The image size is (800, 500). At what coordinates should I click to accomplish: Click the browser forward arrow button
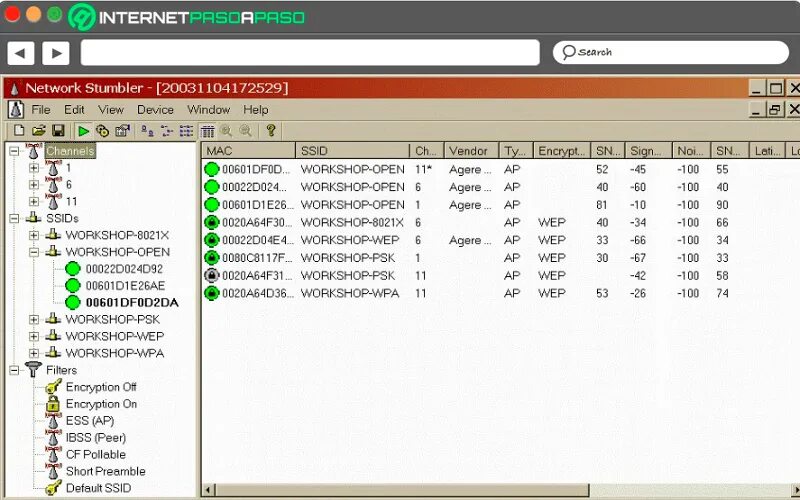pyautogui.click(x=56, y=53)
